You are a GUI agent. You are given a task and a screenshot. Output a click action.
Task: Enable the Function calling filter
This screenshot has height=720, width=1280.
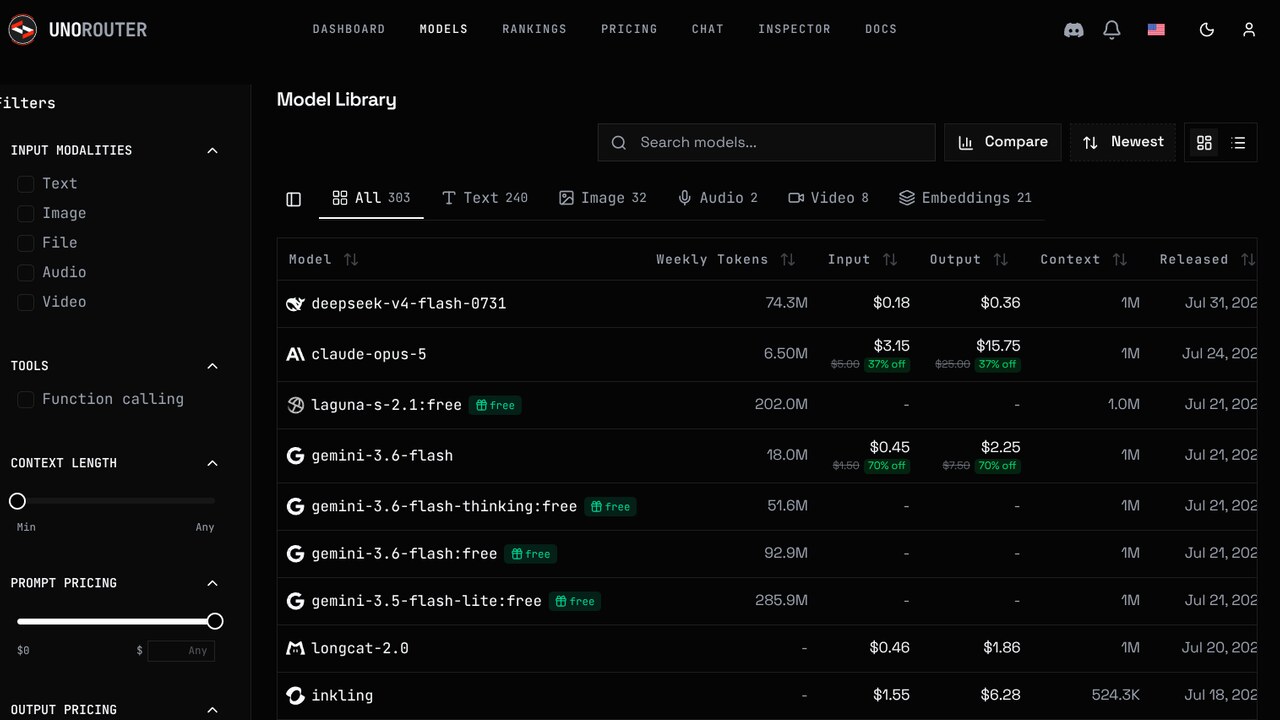tap(26, 400)
